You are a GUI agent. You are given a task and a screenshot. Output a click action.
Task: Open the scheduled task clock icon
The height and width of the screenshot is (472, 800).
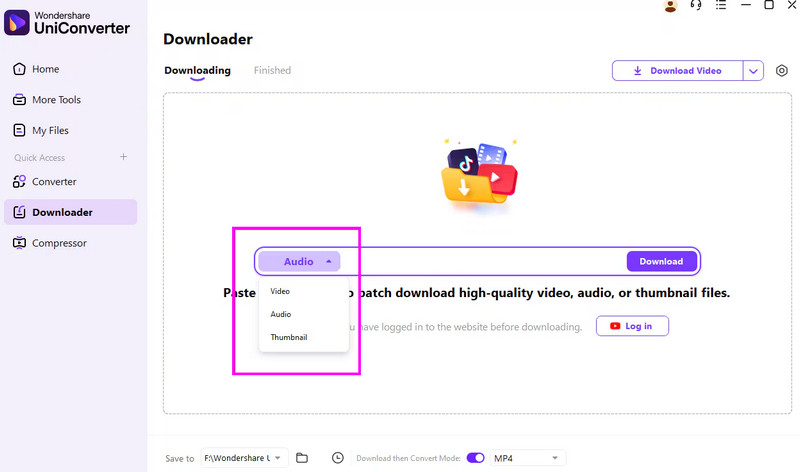click(337, 458)
